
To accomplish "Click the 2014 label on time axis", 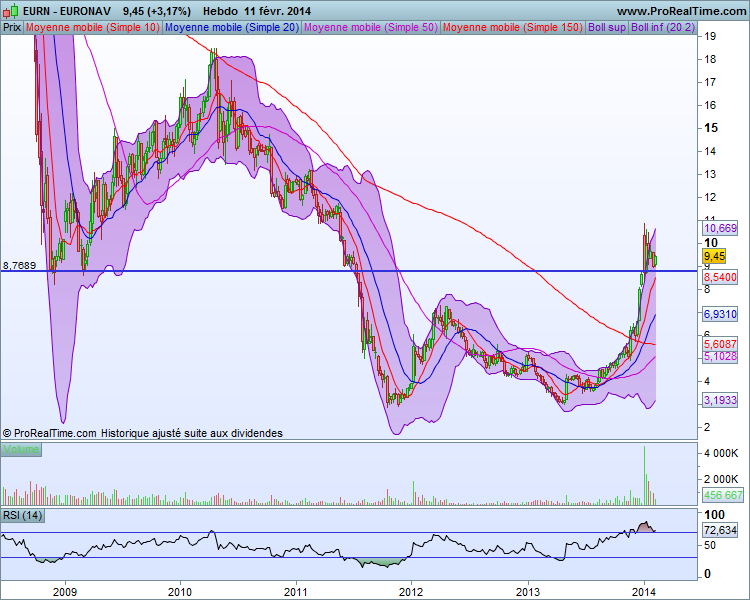I will coord(644,592).
